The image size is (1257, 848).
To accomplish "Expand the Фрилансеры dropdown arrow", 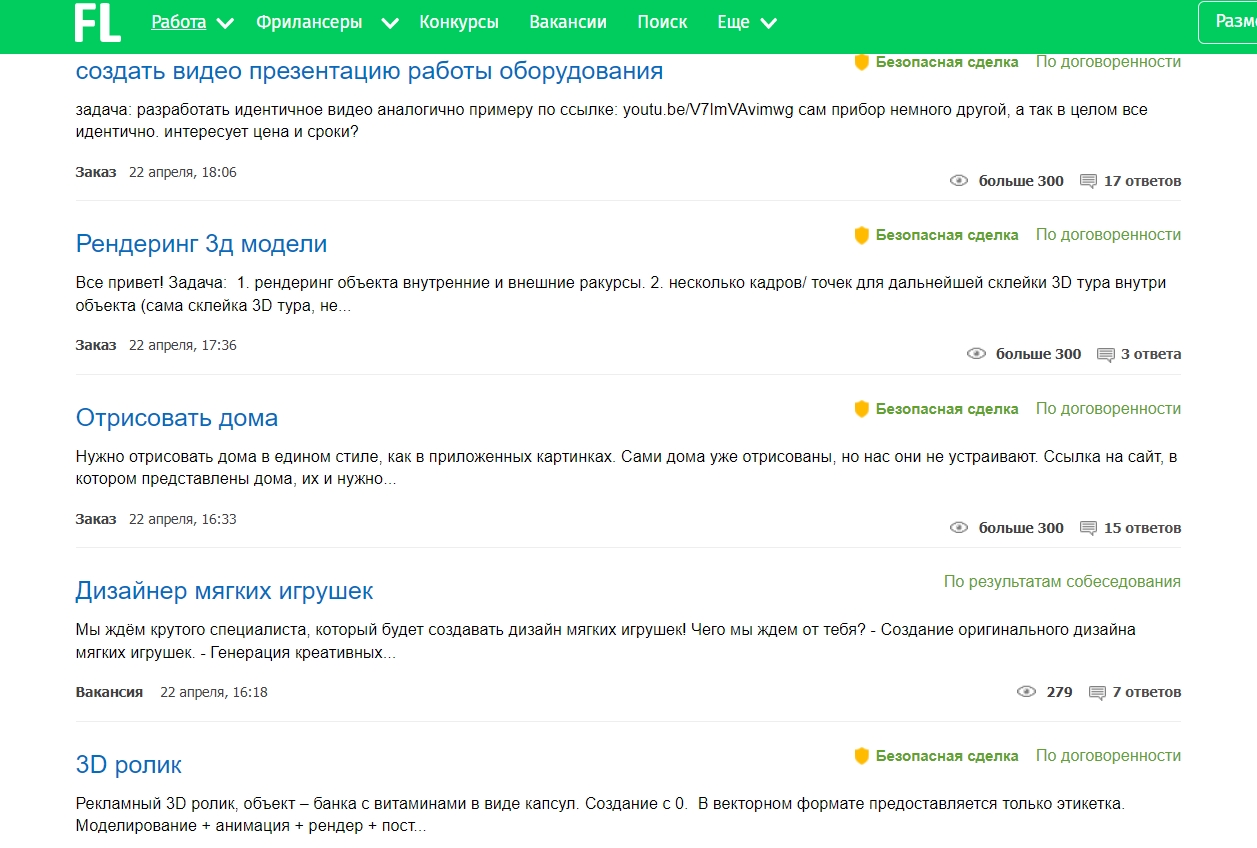I will [x=390, y=23].
